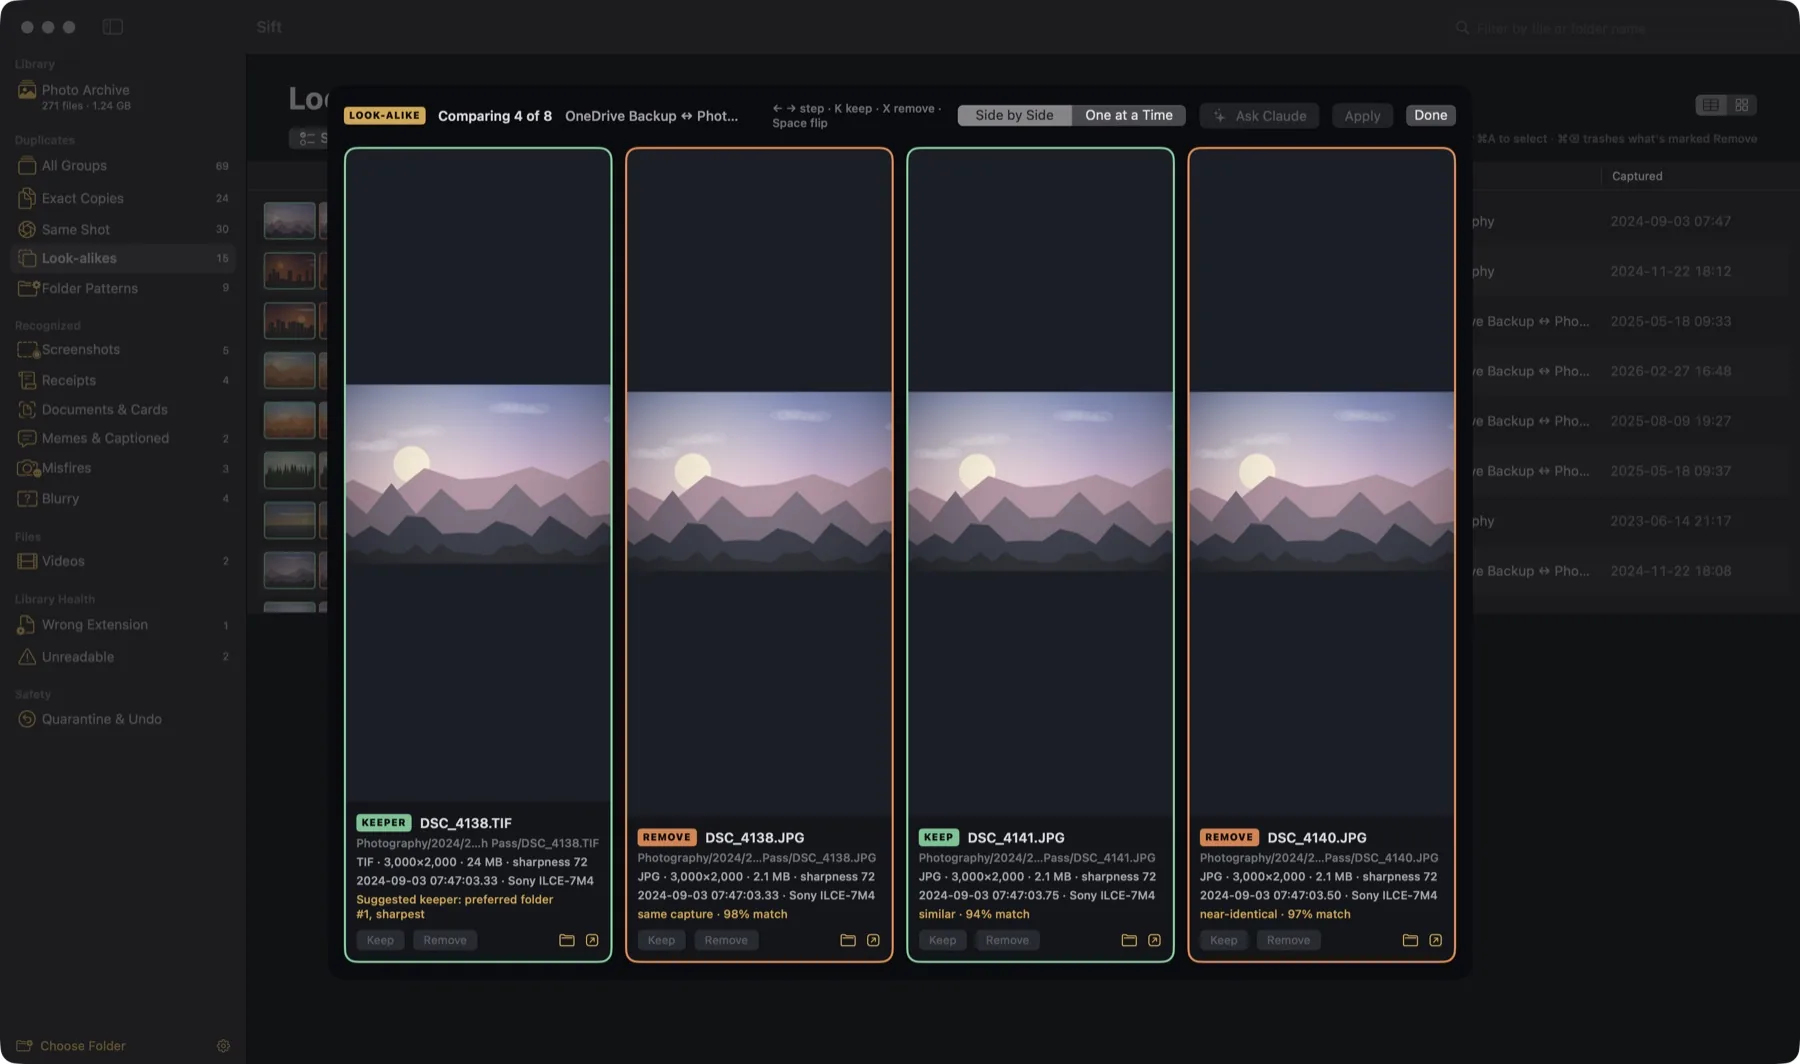Ask Claude about this comparison
The height and width of the screenshot is (1064, 1800).
pyautogui.click(x=1260, y=115)
